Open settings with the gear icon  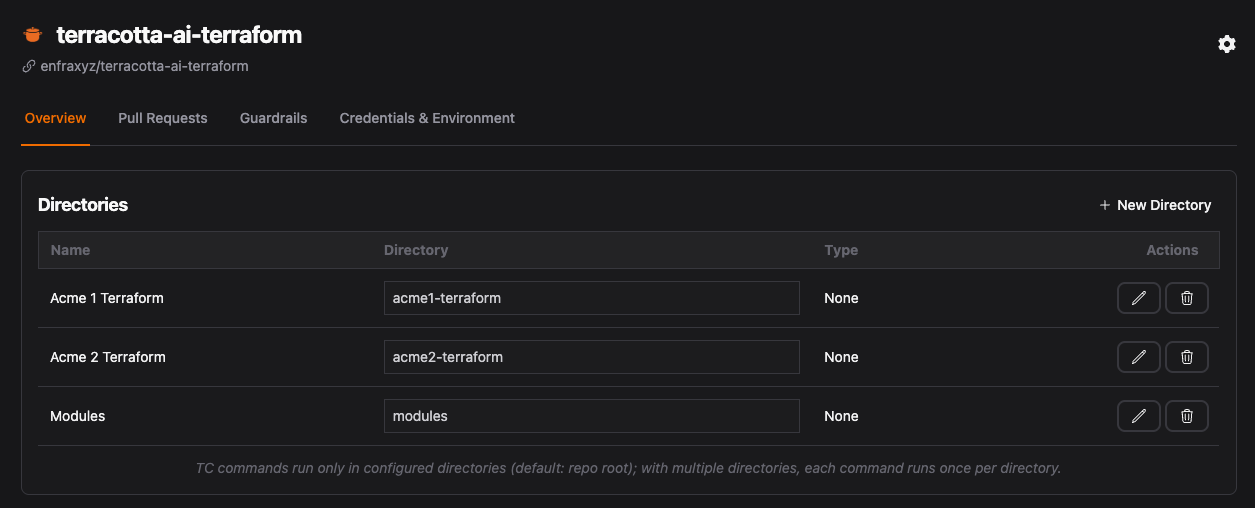pos(1226,44)
